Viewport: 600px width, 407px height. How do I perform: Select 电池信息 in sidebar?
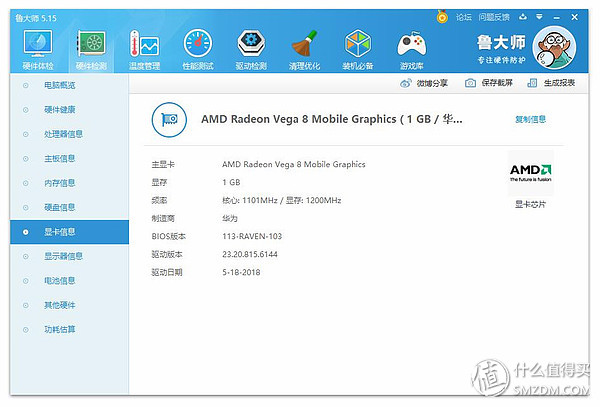coord(59,281)
